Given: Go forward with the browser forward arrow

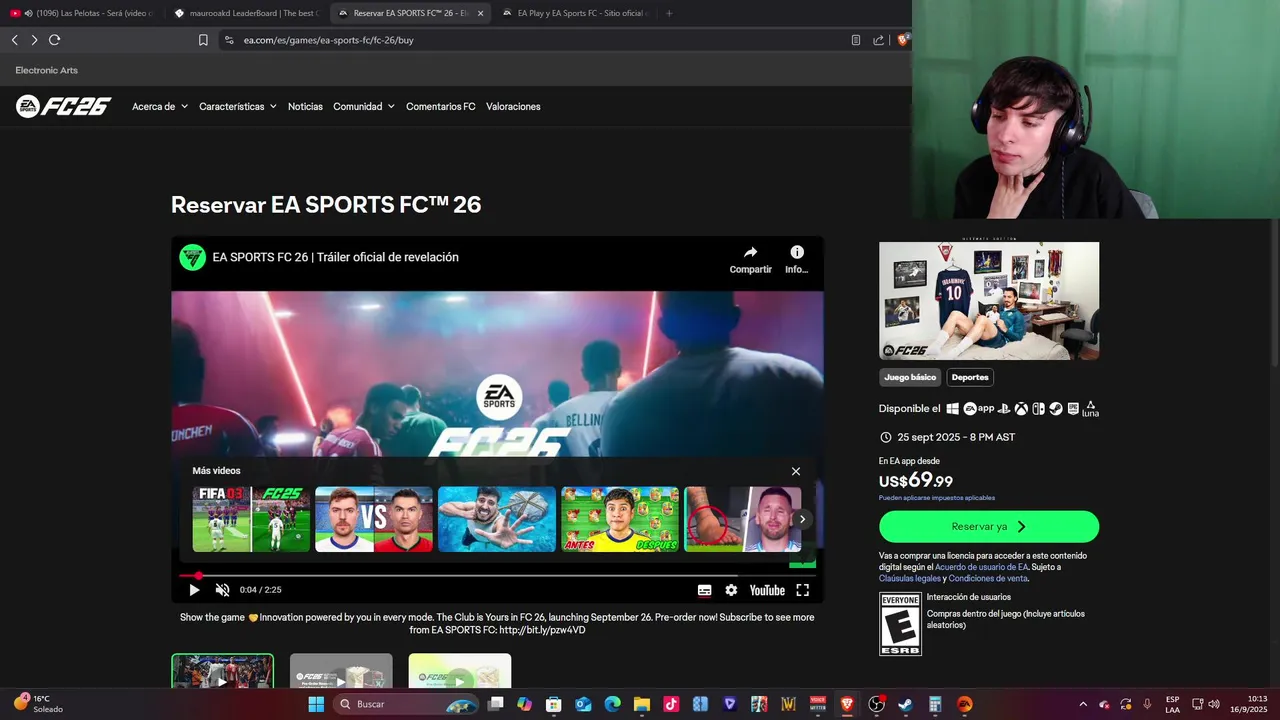Looking at the screenshot, I should pyautogui.click(x=34, y=40).
